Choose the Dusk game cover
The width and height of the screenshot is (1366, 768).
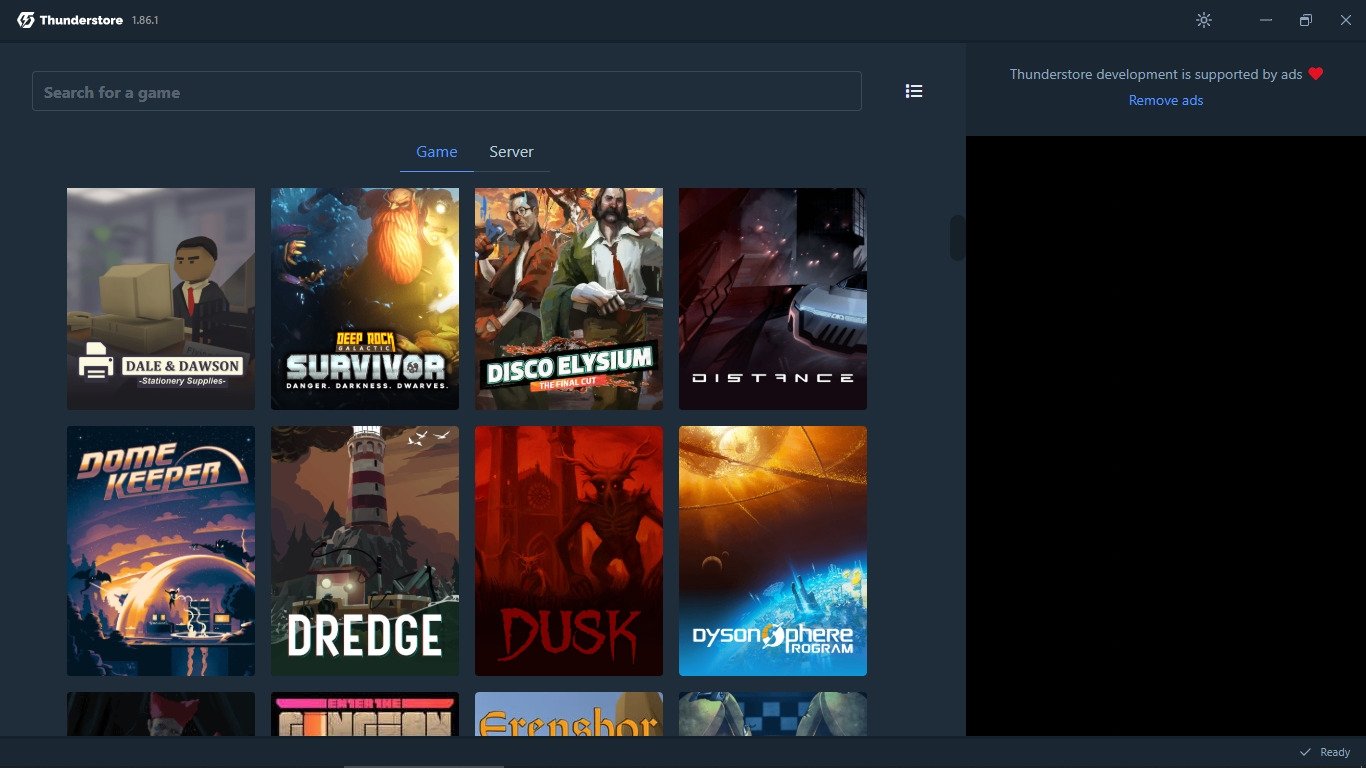click(569, 551)
